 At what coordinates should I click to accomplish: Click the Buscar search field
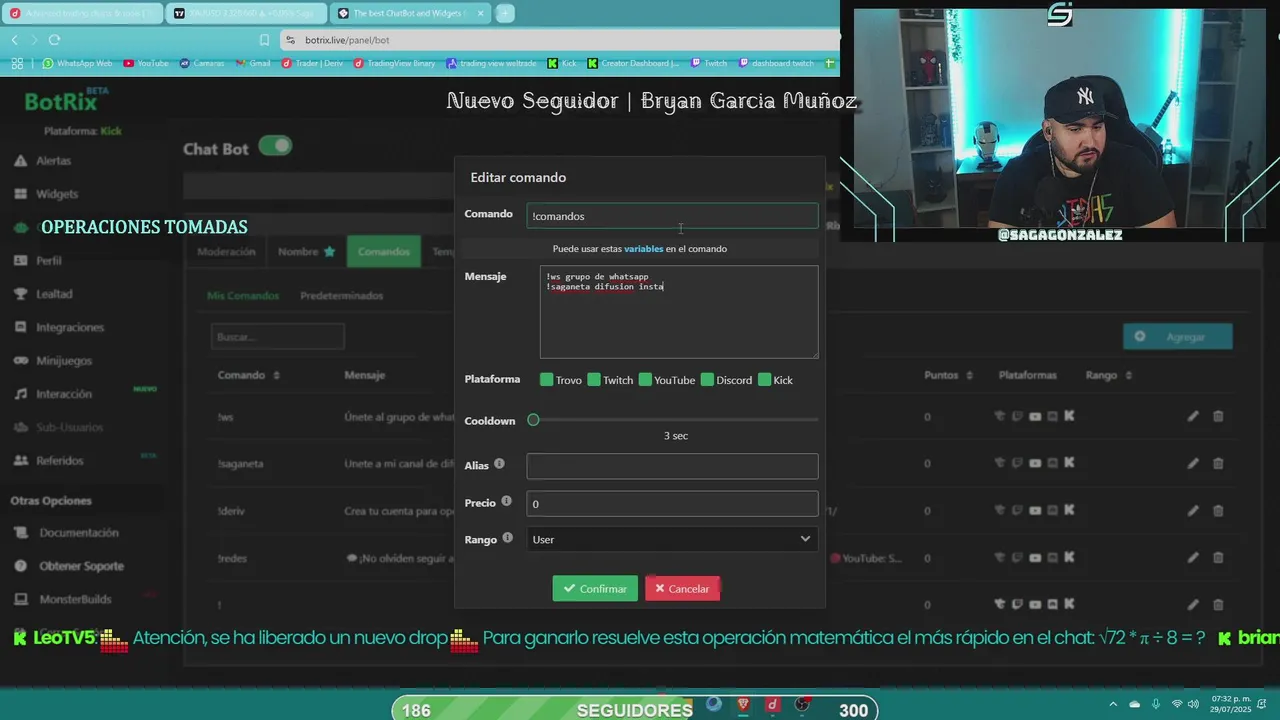click(277, 337)
